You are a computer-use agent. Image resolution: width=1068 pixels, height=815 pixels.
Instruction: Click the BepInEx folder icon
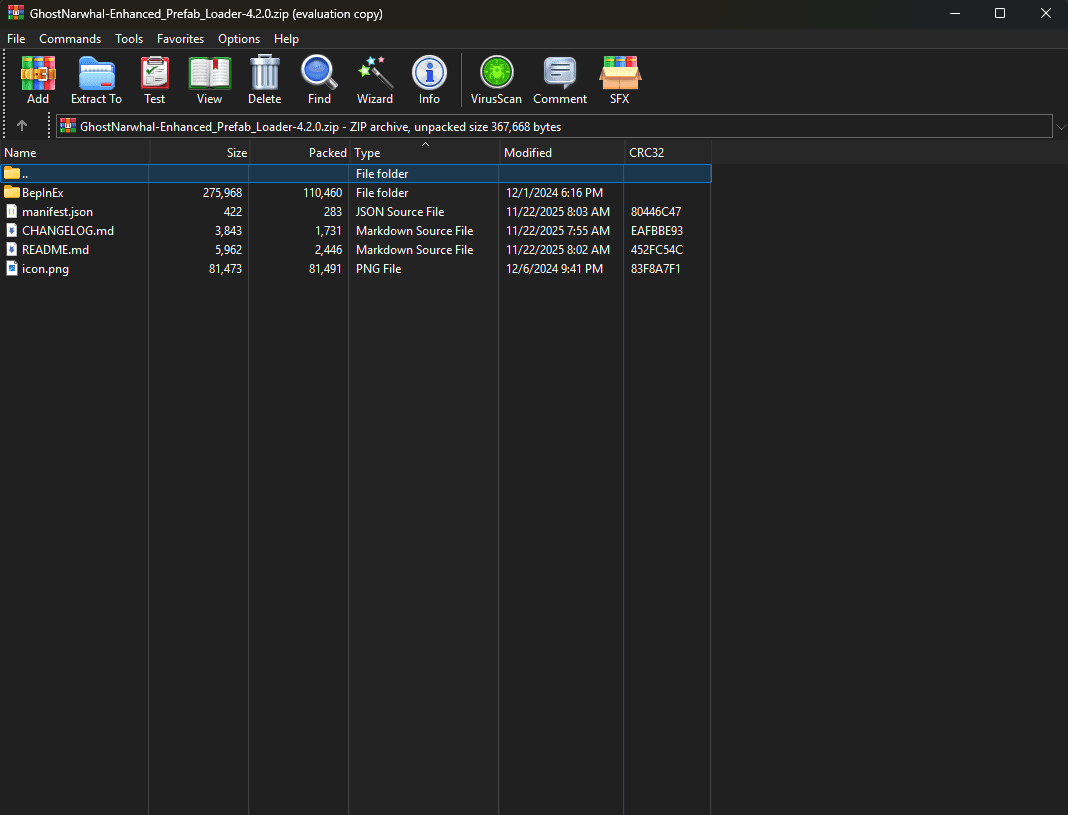[12, 192]
